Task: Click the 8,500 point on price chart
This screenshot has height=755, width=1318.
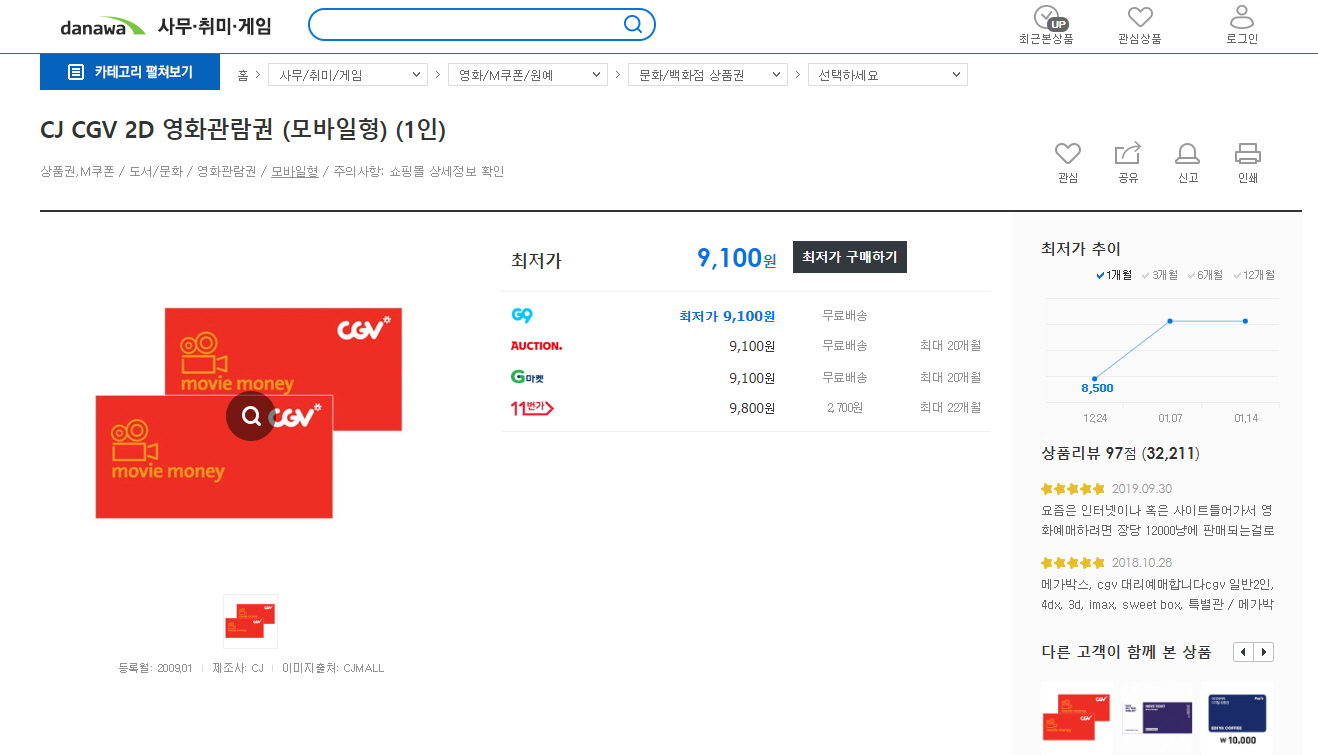Action: coord(1095,379)
